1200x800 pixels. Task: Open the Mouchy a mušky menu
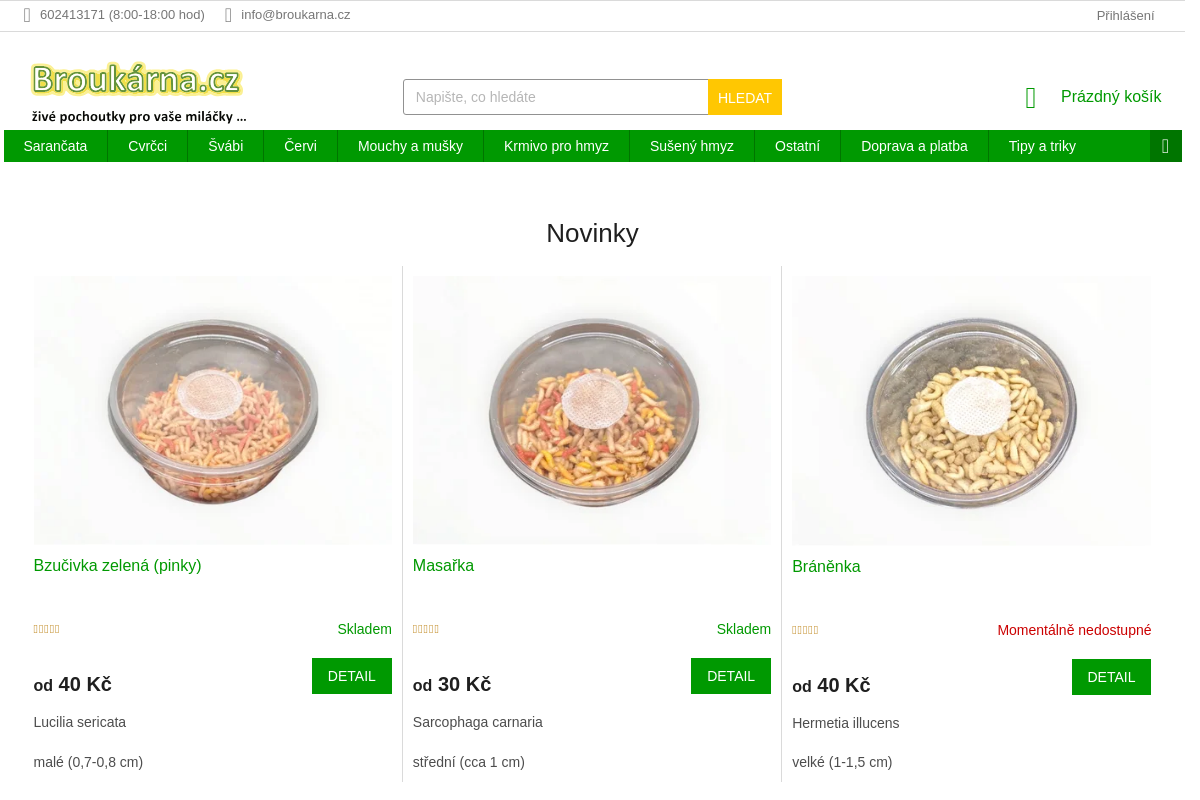click(x=410, y=146)
